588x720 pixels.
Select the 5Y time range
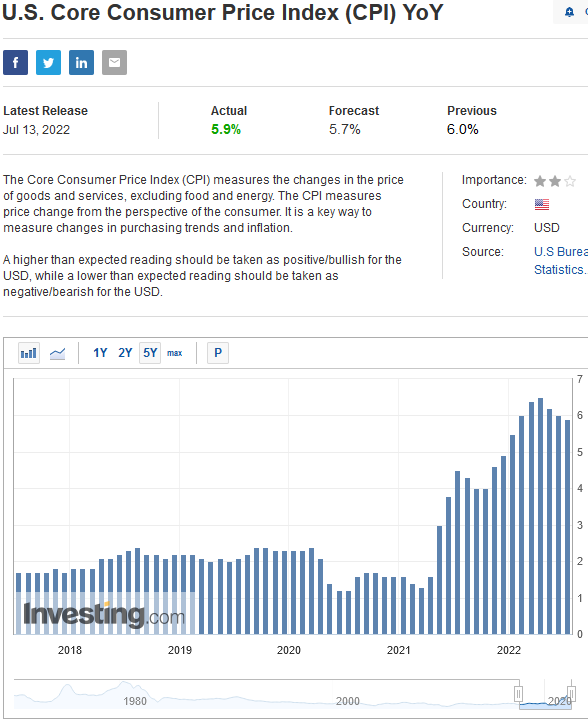point(150,353)
